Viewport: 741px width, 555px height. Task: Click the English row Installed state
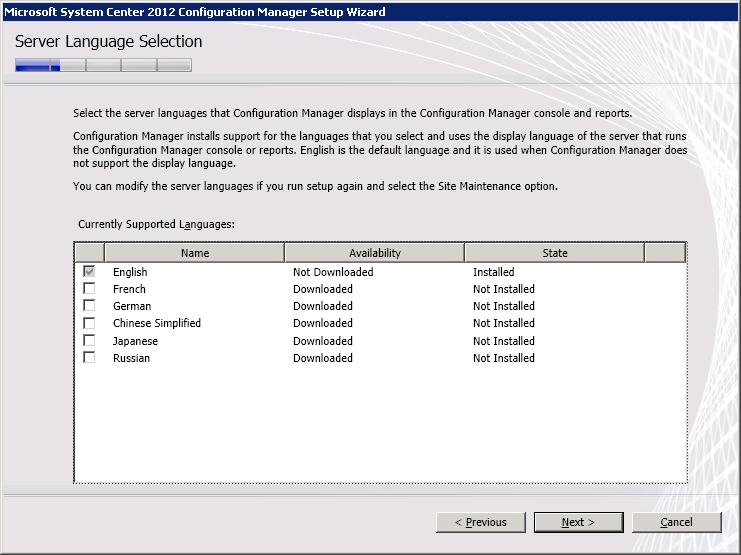click(493, 272)
